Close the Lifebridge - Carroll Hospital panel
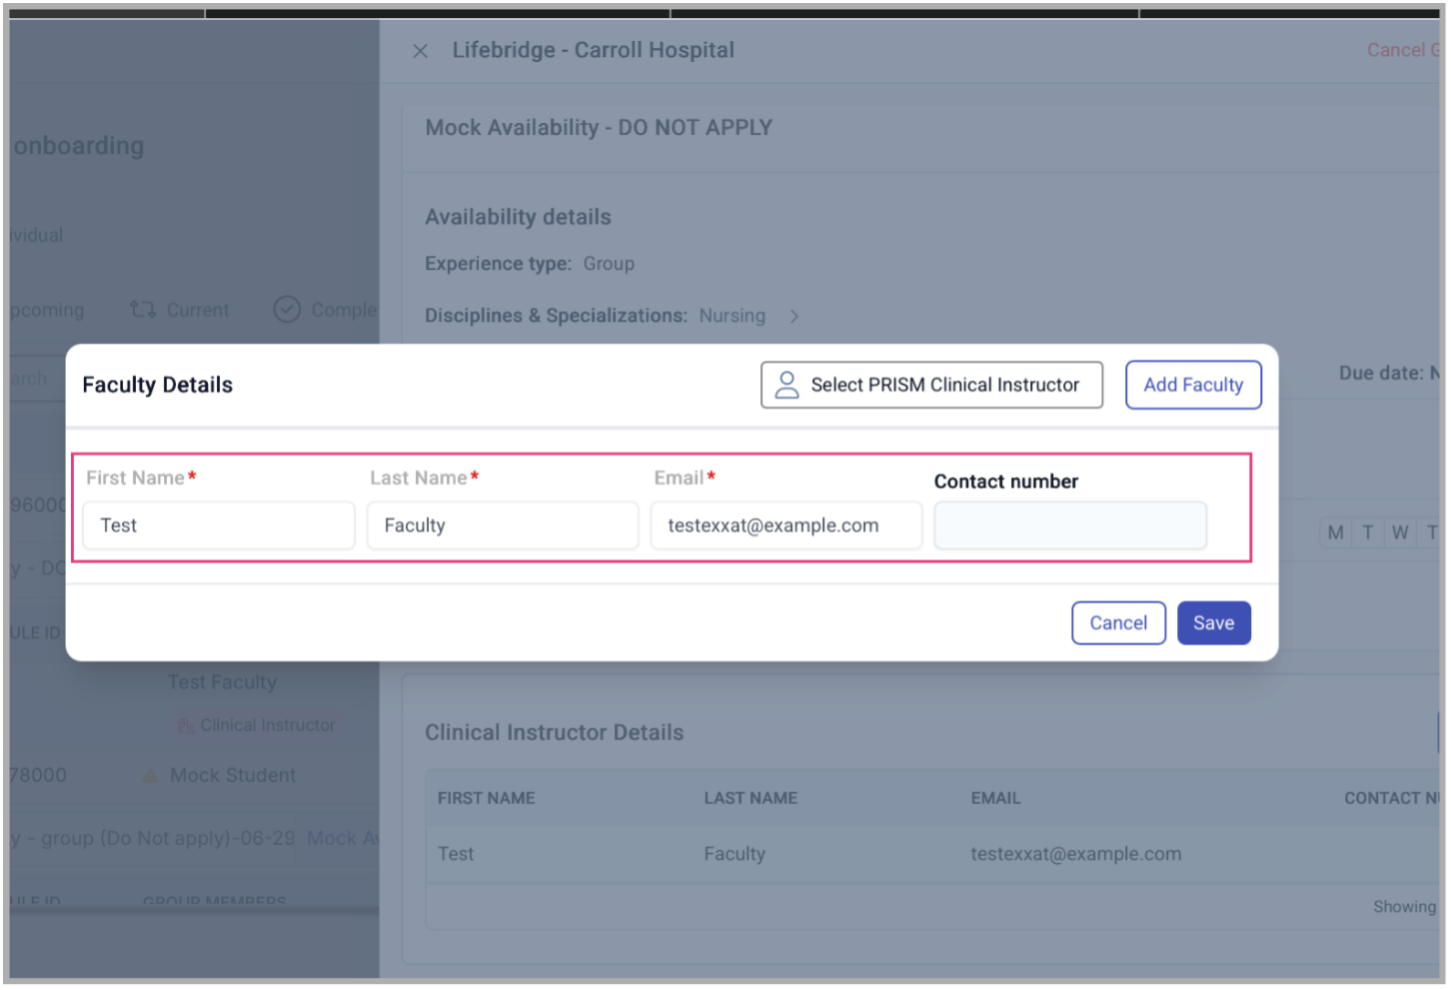 [420, 51]
